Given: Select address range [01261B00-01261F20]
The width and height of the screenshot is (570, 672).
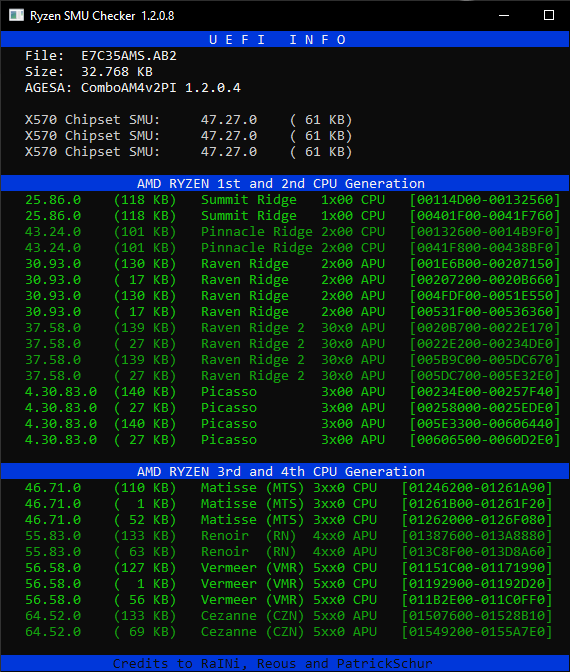Looking at the screenshot, I should 477,504.
